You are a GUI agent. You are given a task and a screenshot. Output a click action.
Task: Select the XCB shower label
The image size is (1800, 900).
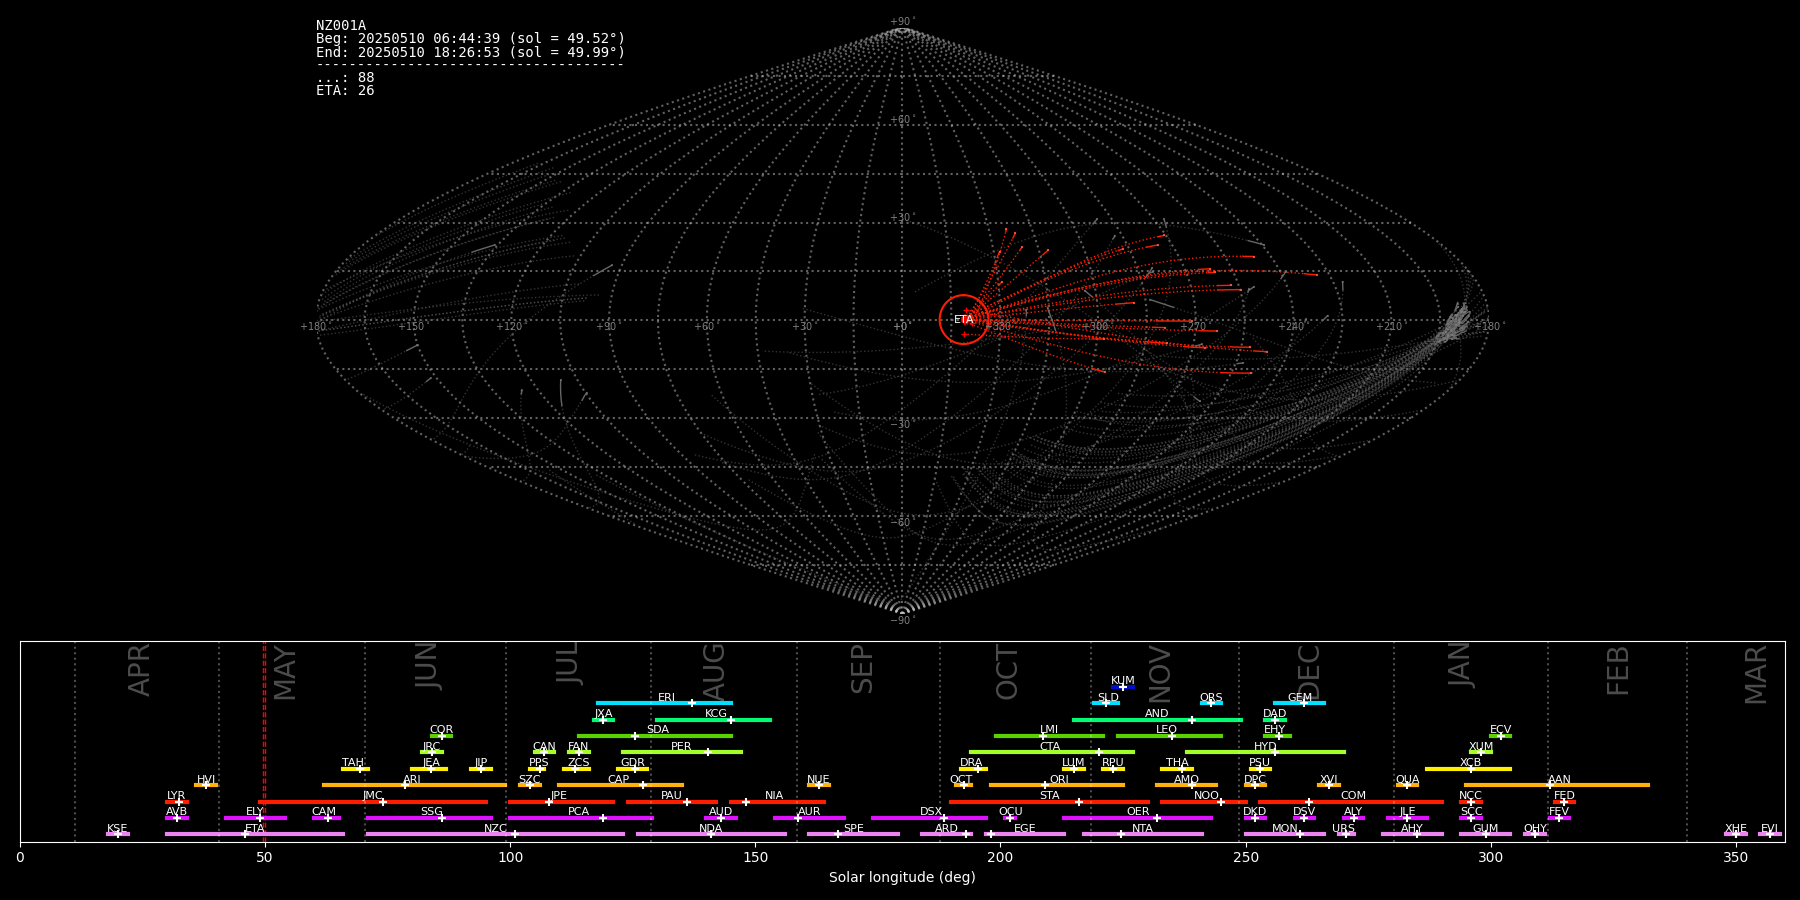coord(1471,763)
